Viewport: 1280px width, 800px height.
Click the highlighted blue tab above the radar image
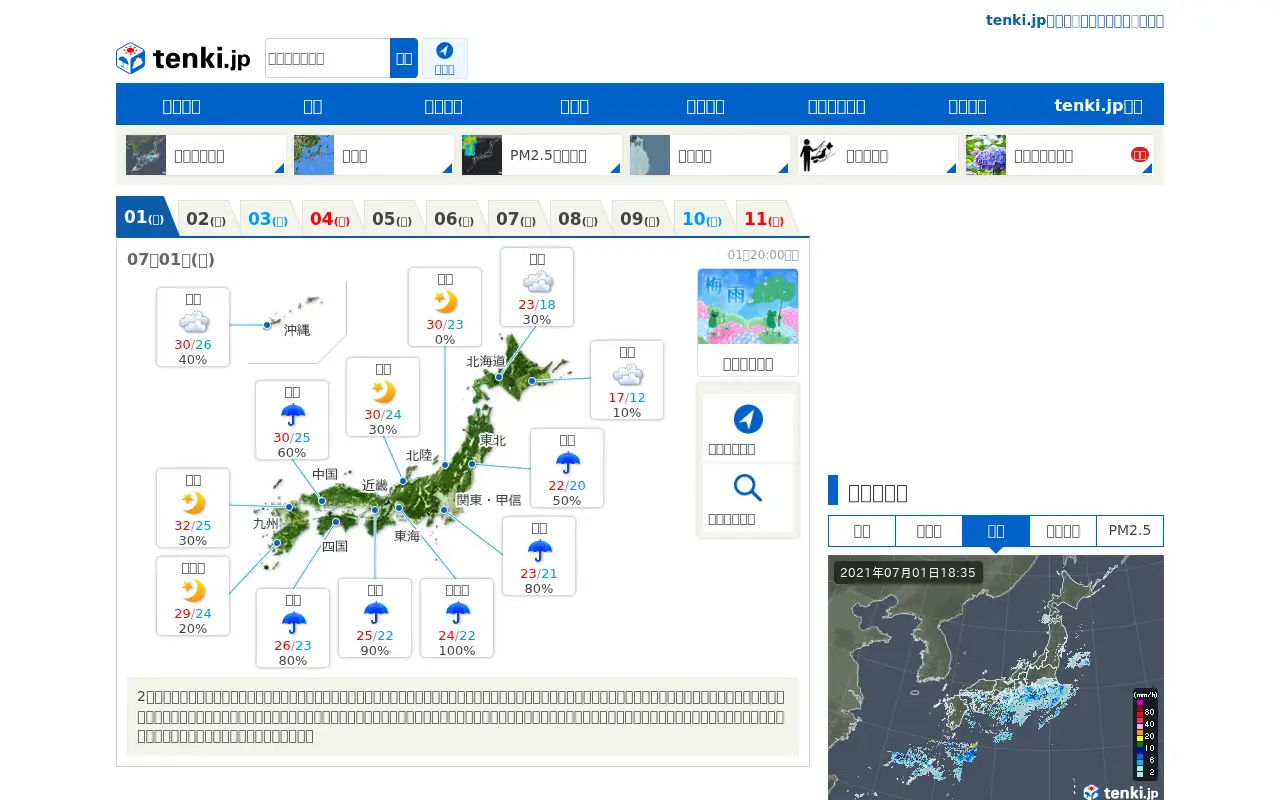coord(996,531)
